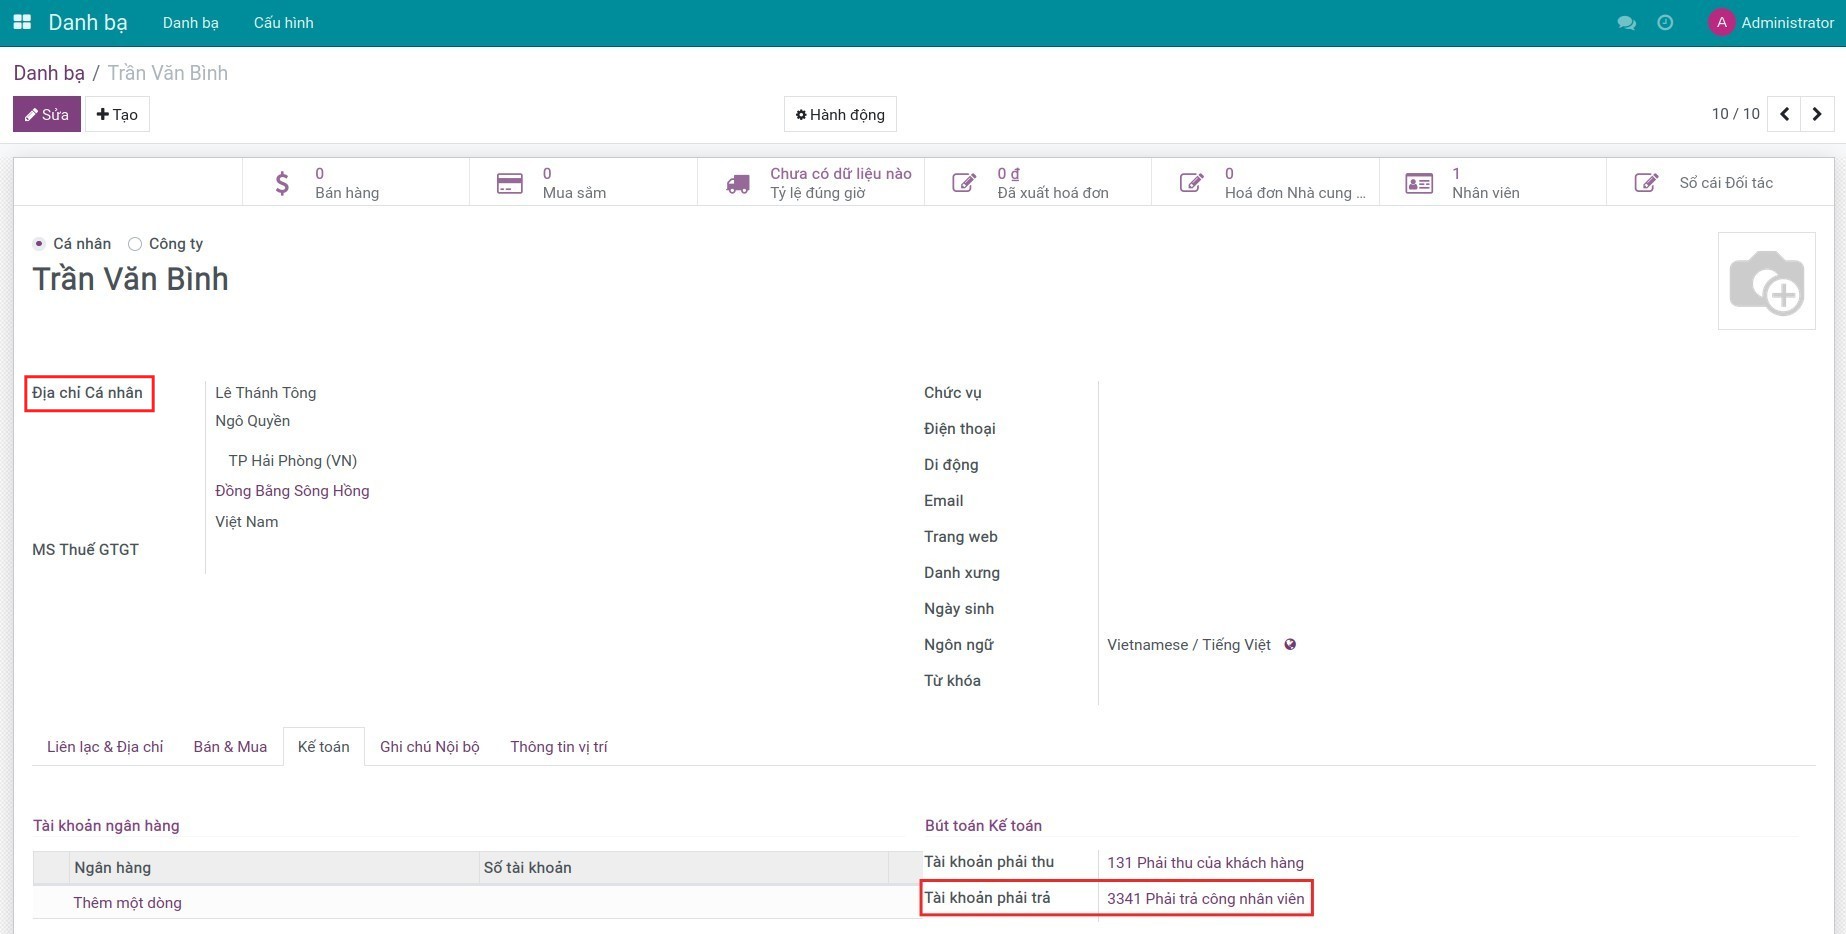This screenshot has width=1846, height=934.
Task: Open the Administrator user menu
Action: click(x=1771, y=23)
